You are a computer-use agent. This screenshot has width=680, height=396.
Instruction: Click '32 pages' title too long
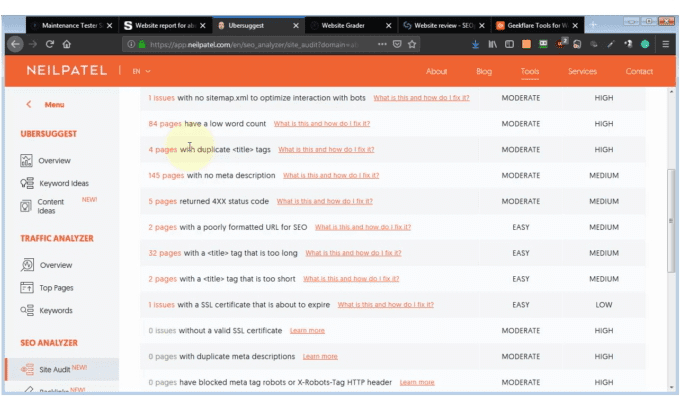point(165,253)
